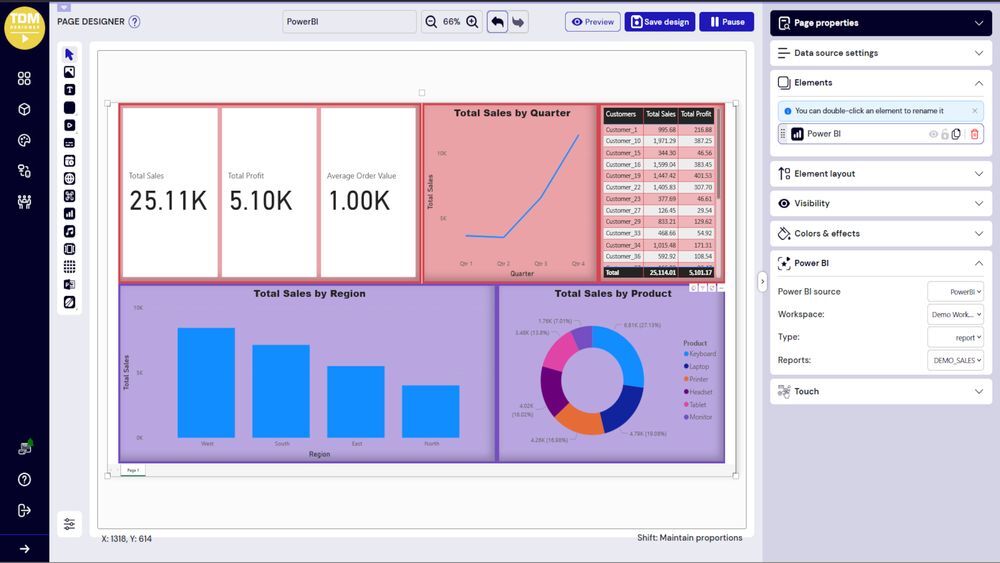Open the Workspace dropdown
The image size is (1000, 563).
[955, 314]
